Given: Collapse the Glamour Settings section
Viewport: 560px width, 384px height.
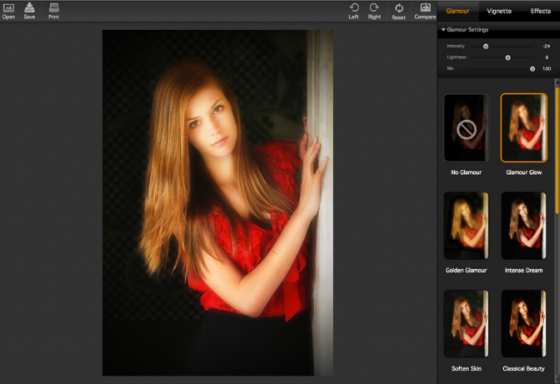Looking at the screenshot, I should pyautogui.click(x=443, y=30).
